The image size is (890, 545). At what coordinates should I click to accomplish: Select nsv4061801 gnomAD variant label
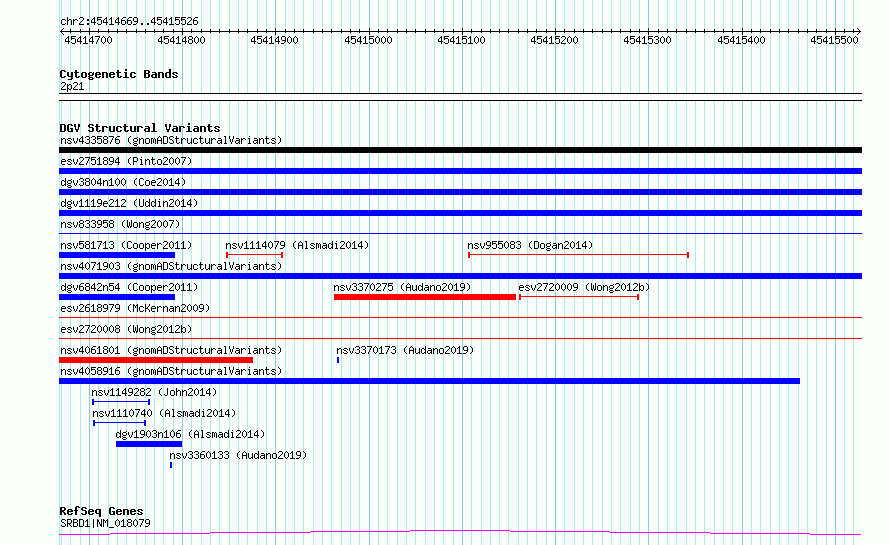click(171, 350)
